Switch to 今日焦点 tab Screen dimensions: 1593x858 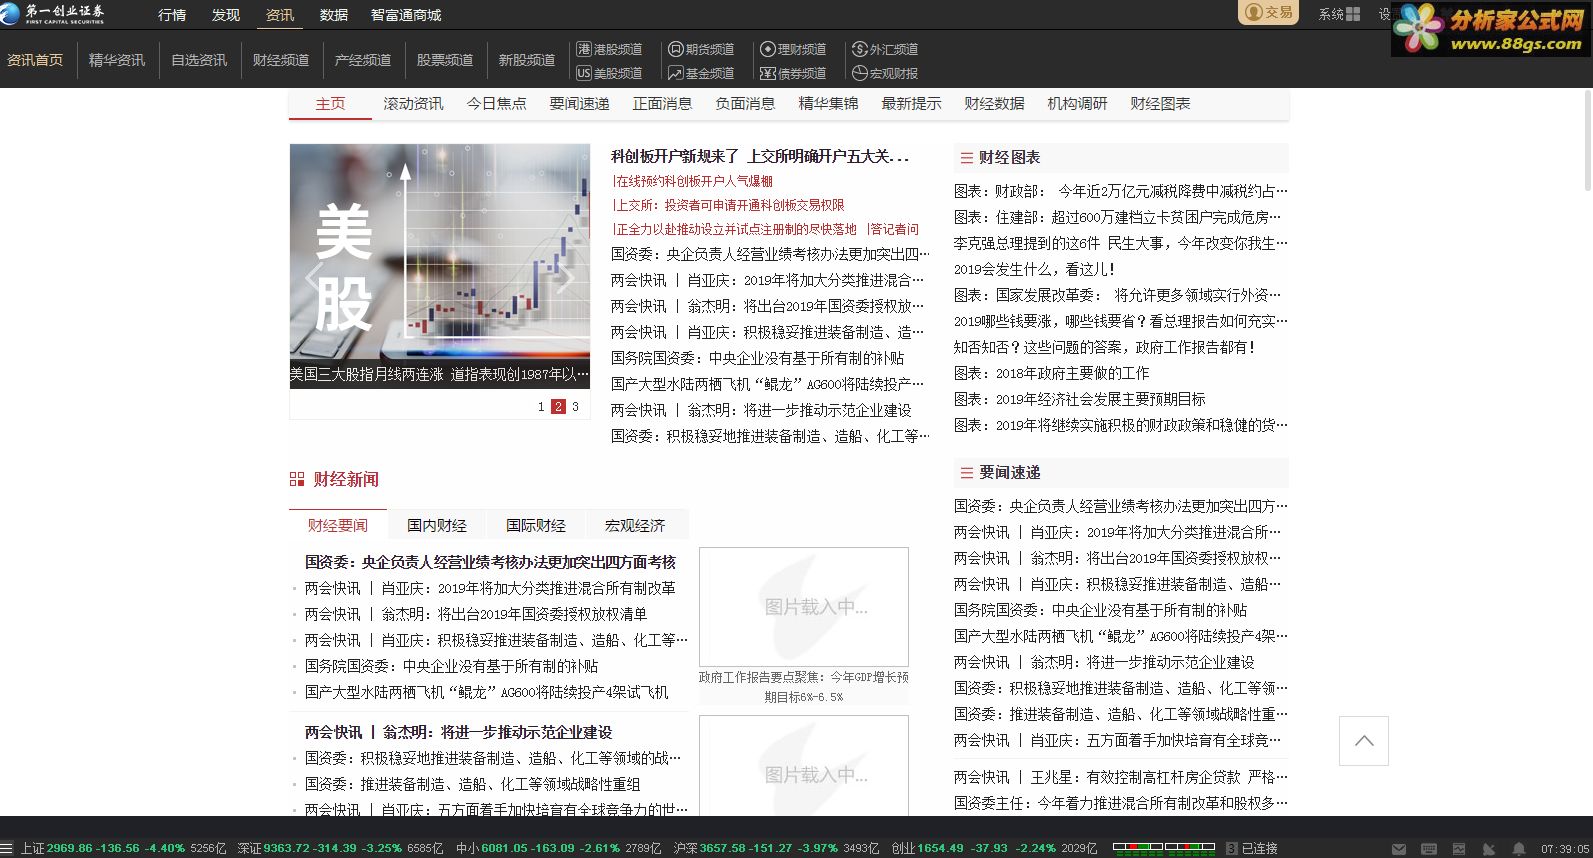pos(496,104)
